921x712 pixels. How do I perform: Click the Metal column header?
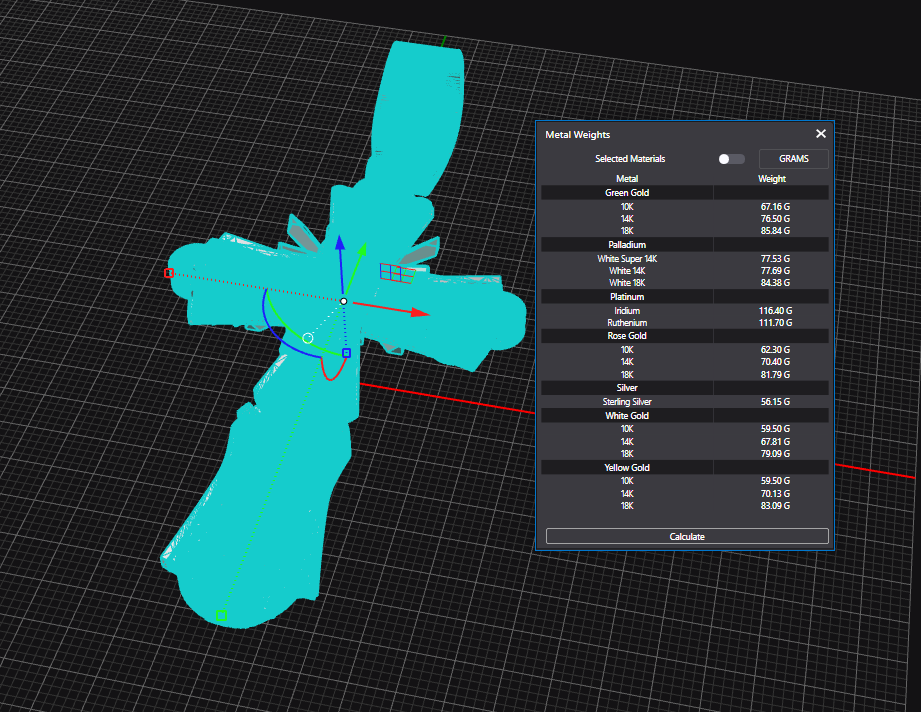click(627, 179)
